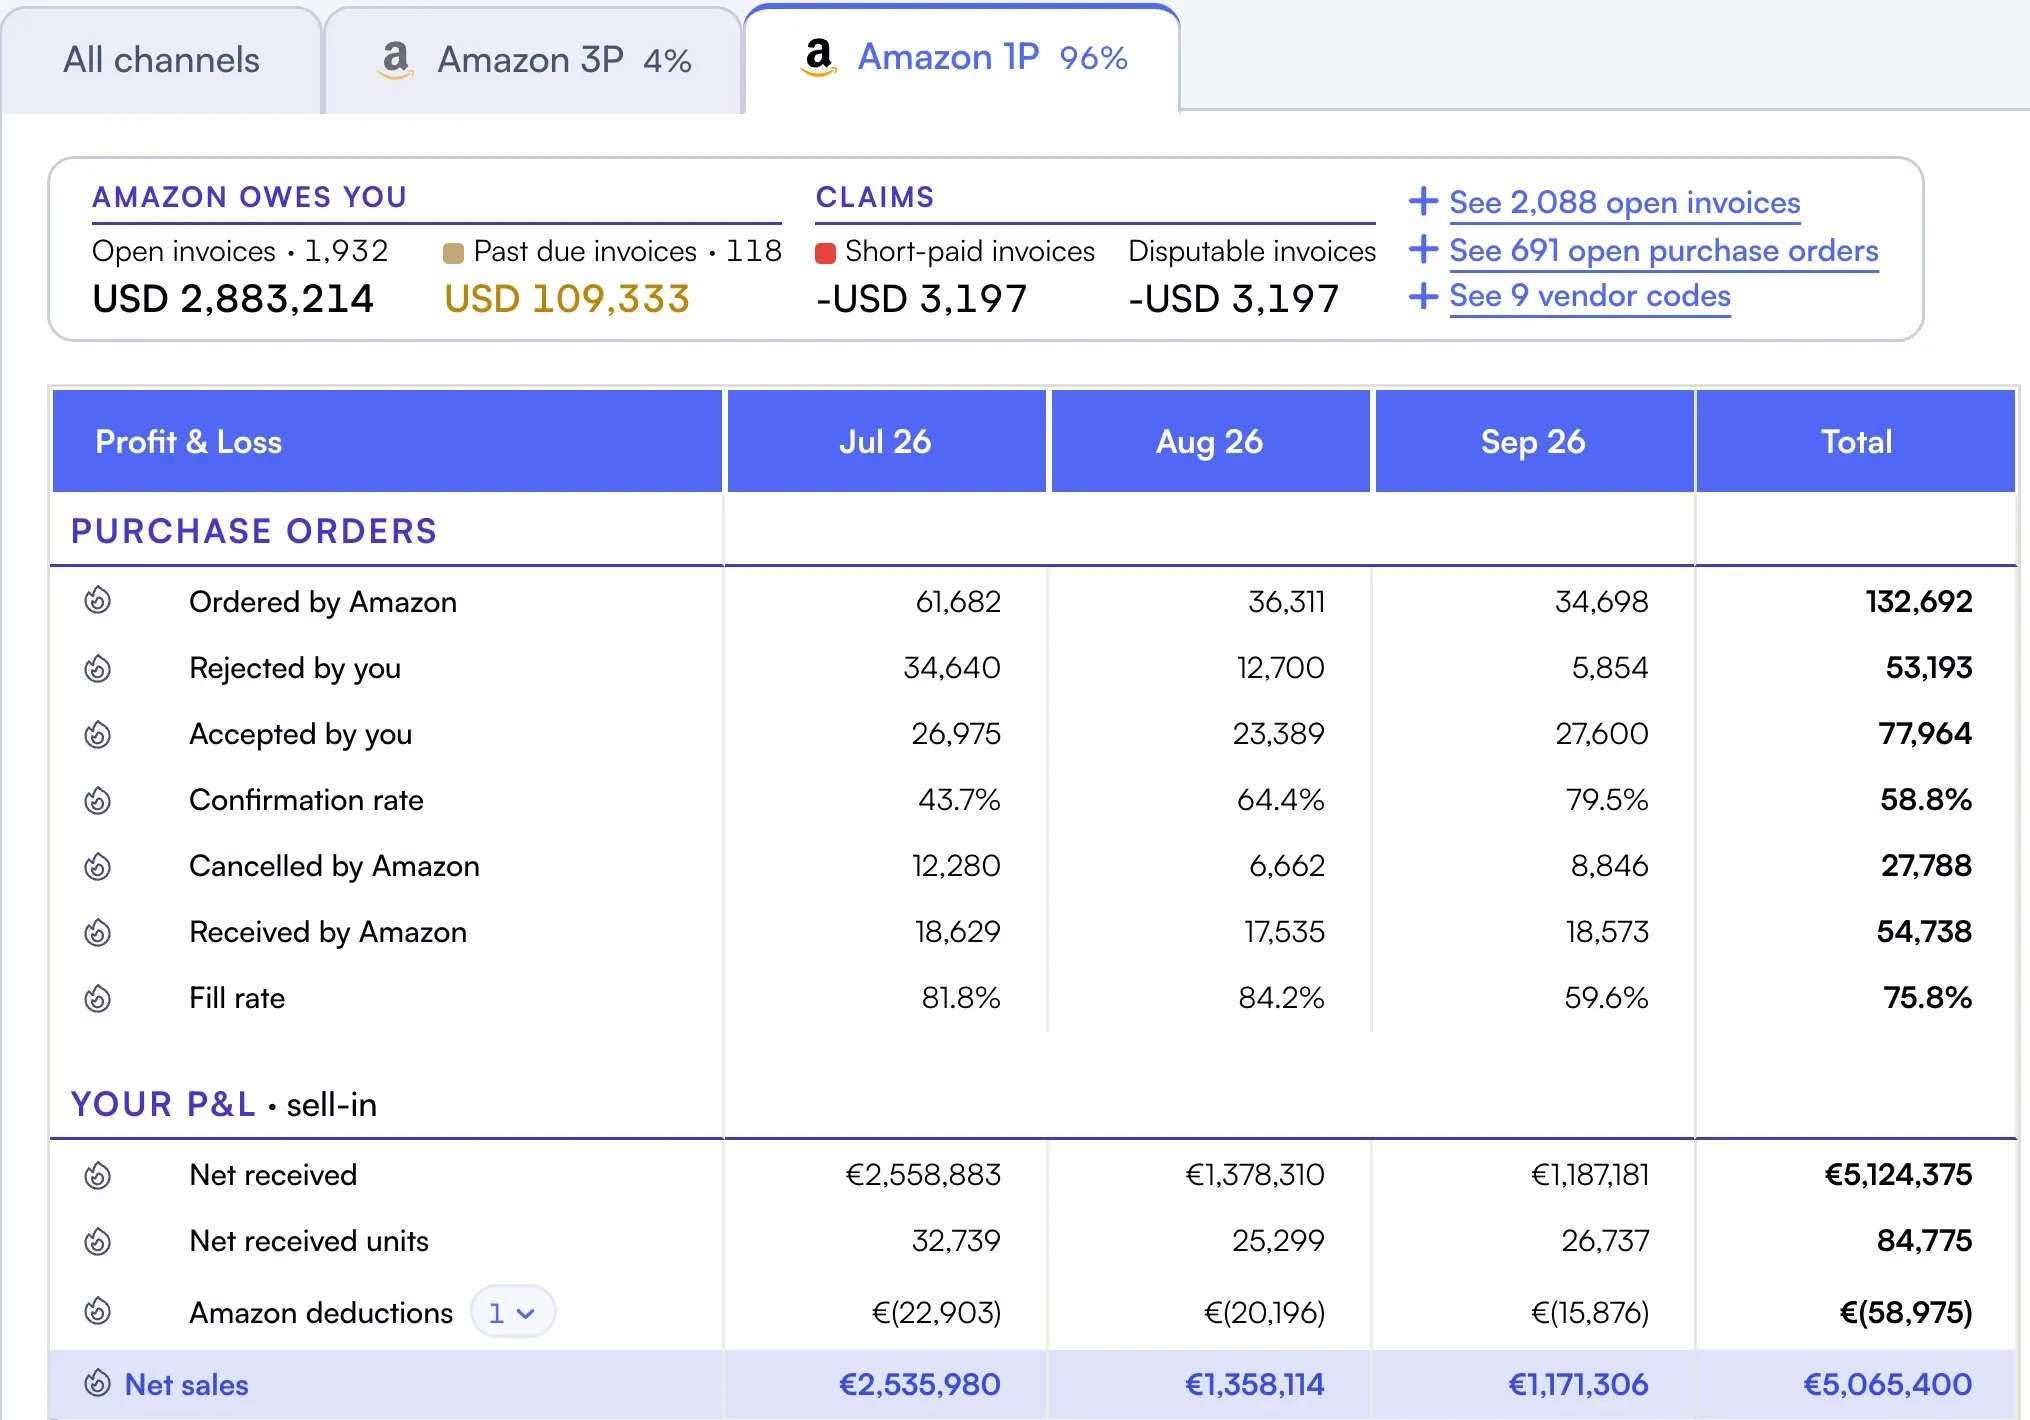
Task: Click the Sep 26 column header
Action: point(1534,441)
